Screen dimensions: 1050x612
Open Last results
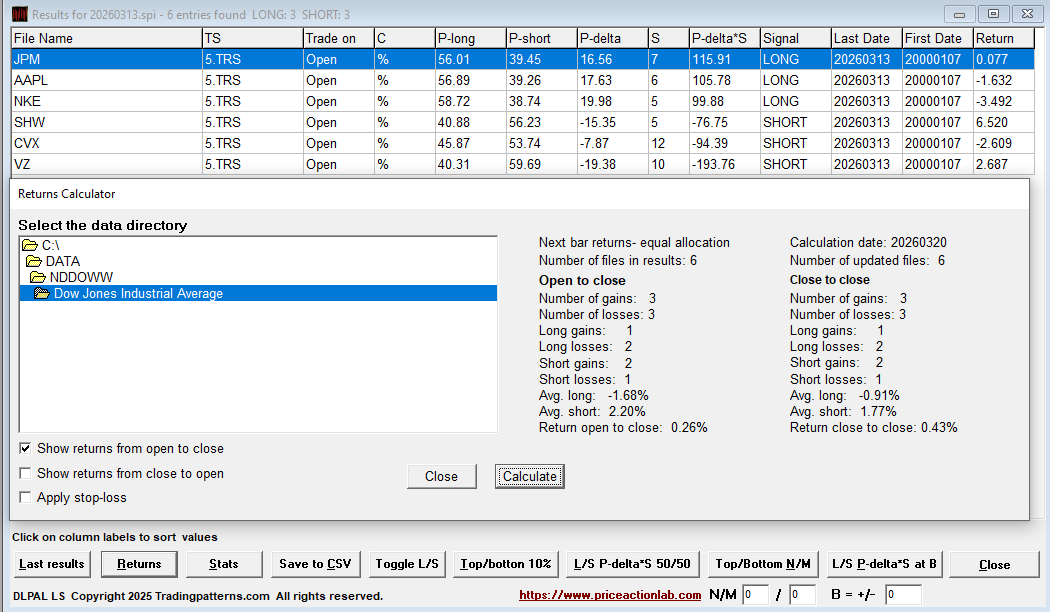pyautogui.click(x=52, y=564)
